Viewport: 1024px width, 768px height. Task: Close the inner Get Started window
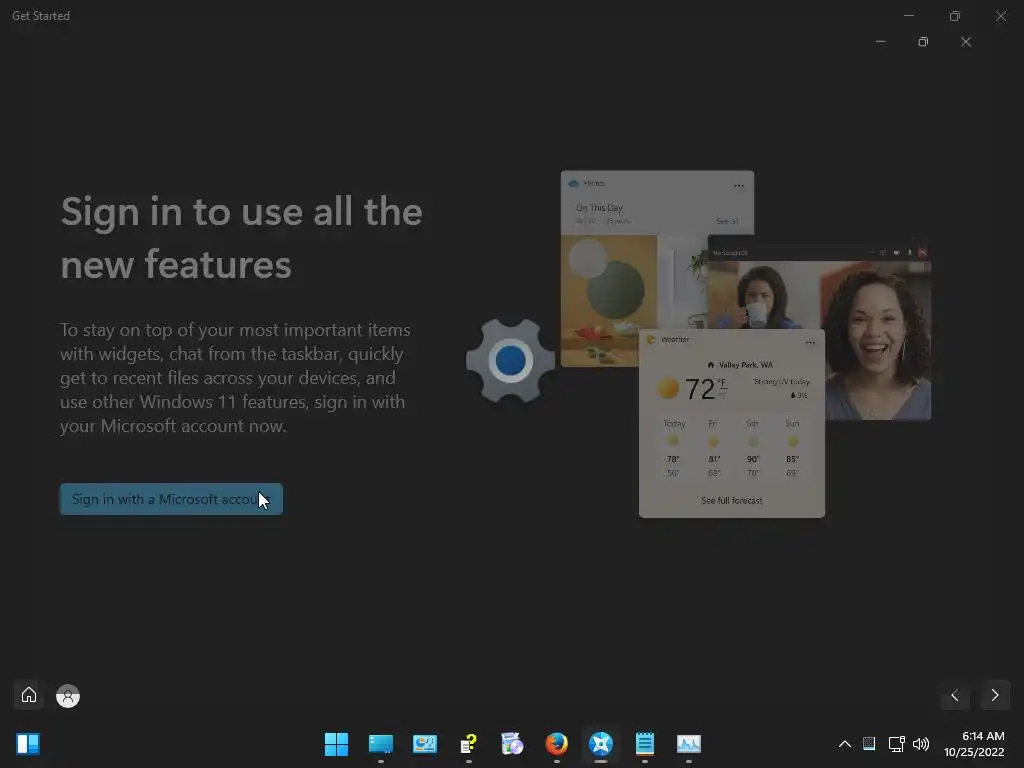coord(966,42)
